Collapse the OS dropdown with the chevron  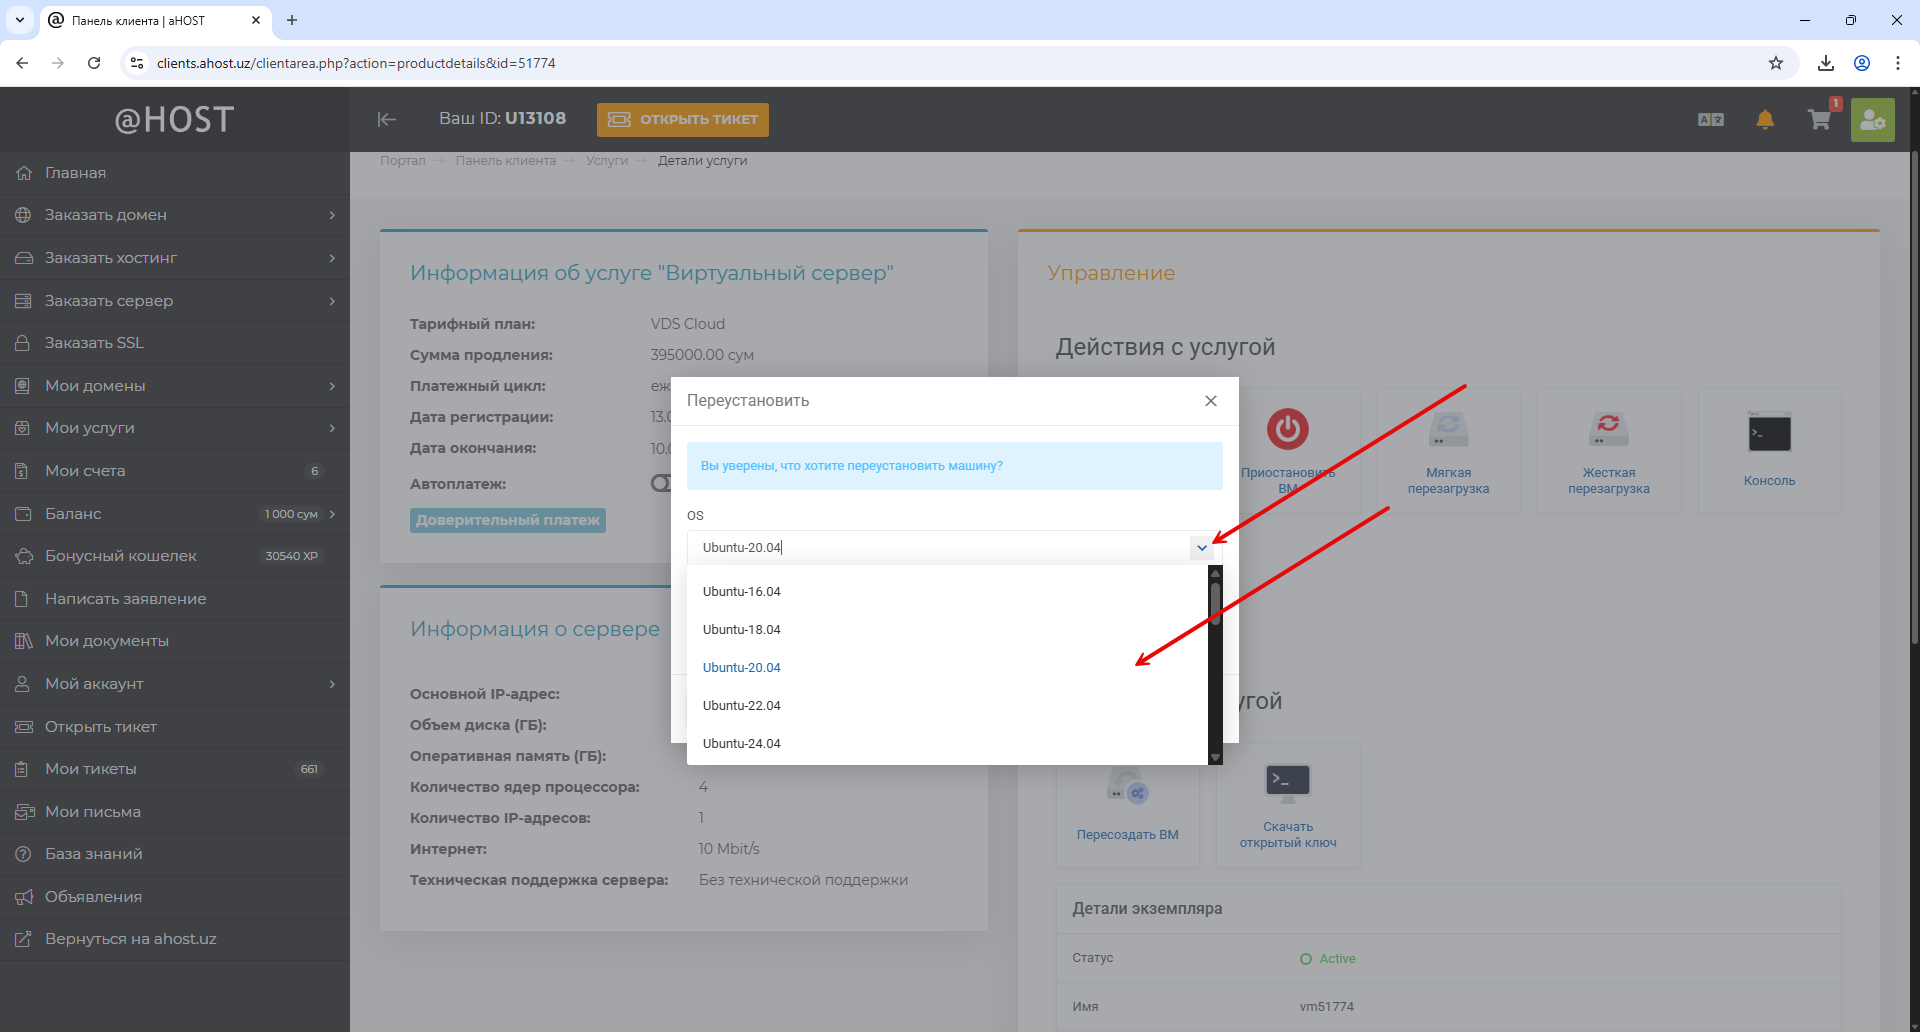(1201, 547)
